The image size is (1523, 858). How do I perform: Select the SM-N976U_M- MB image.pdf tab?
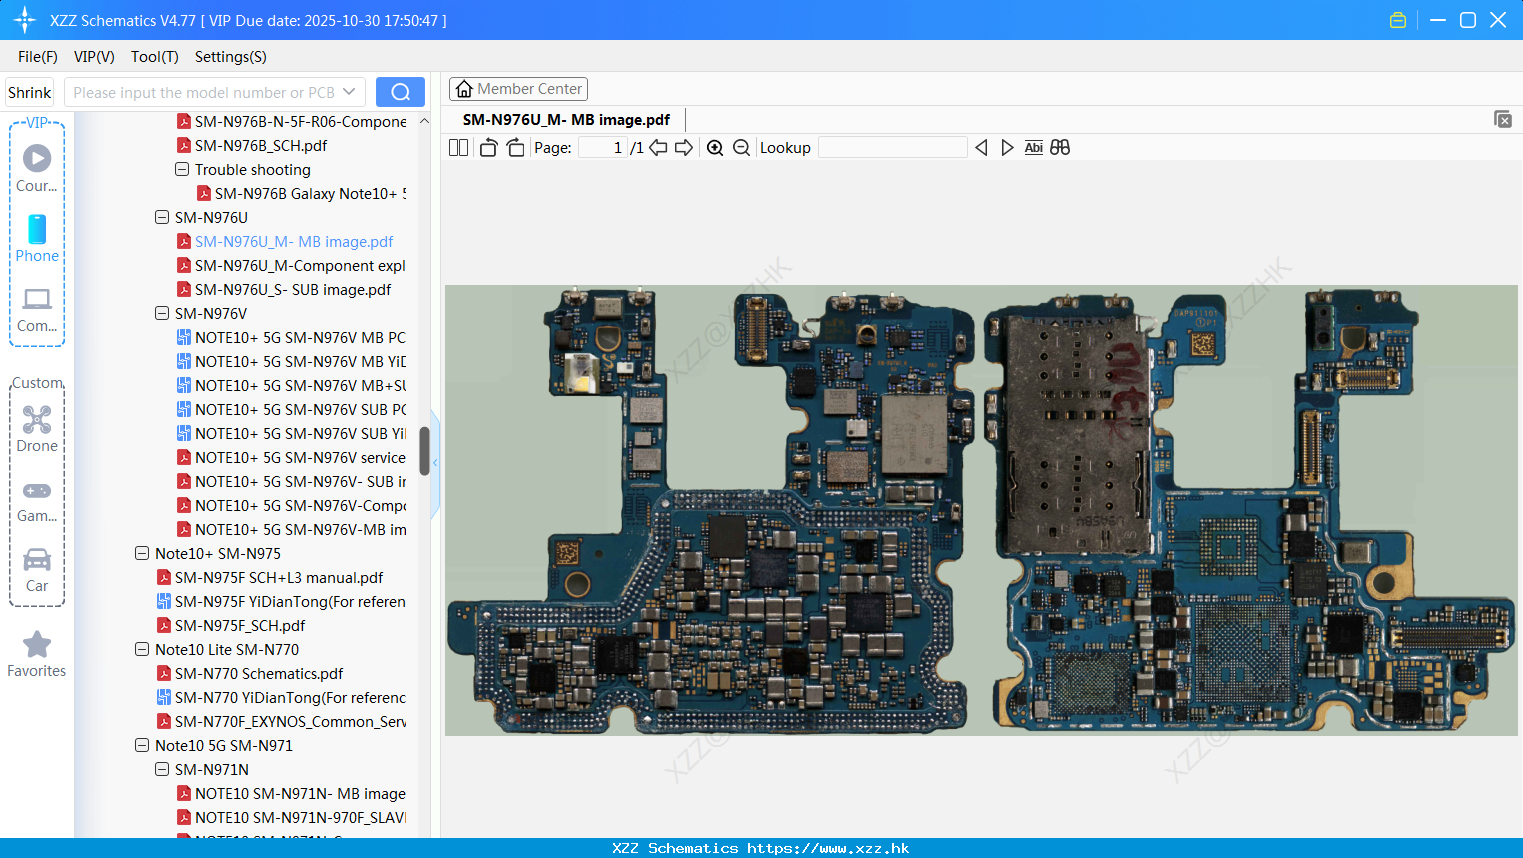click(x=566, y=120)
